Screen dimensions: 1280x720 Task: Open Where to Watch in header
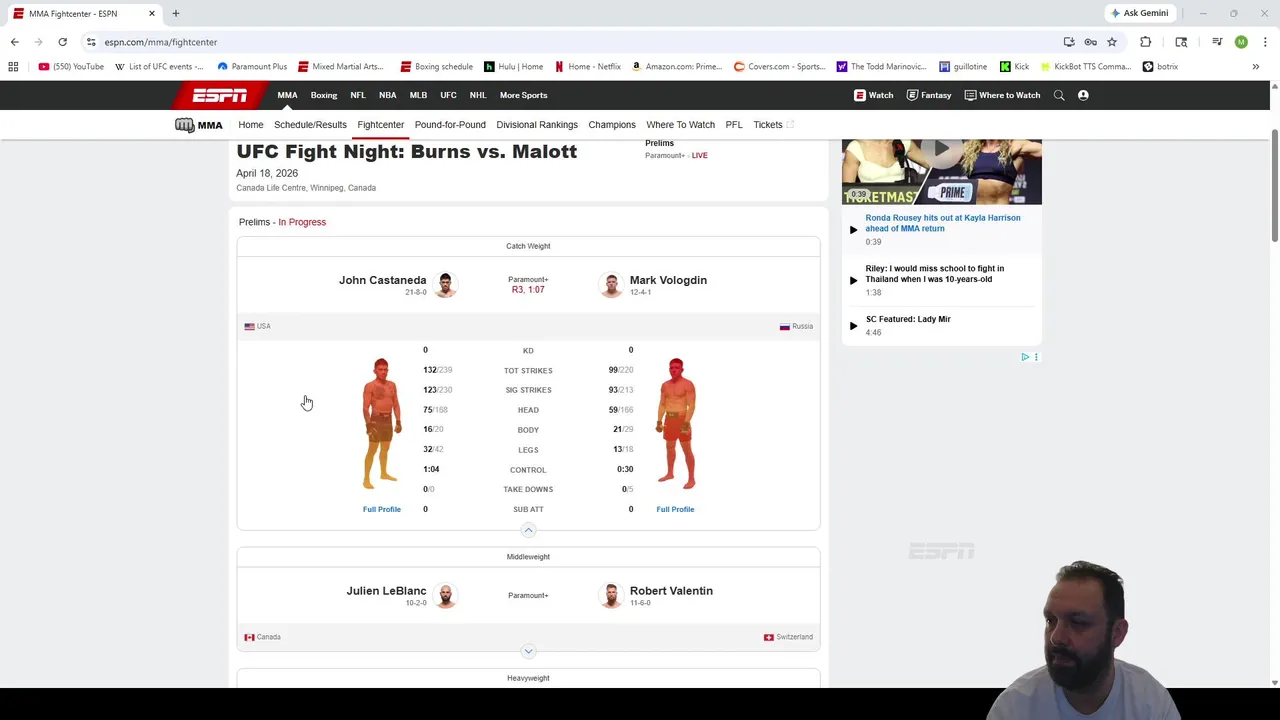click(1002, 95)
